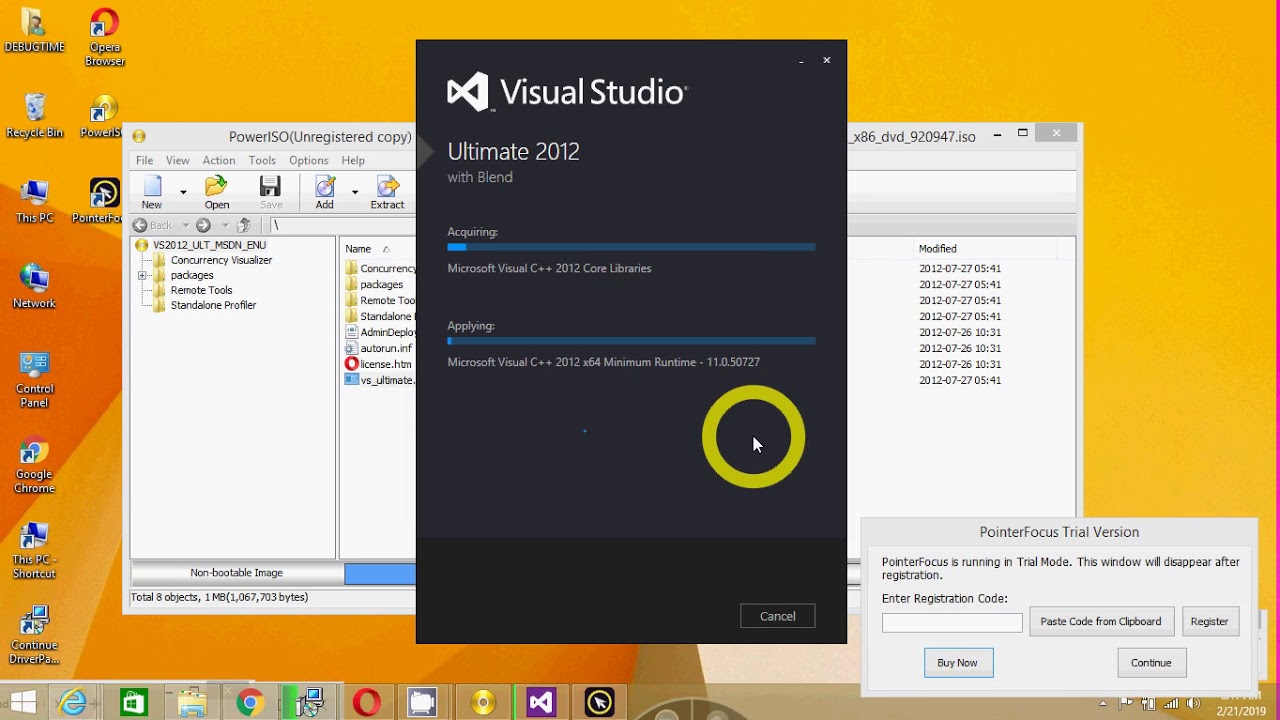Minimize the Visual Studio installer window

pos(801,61)
